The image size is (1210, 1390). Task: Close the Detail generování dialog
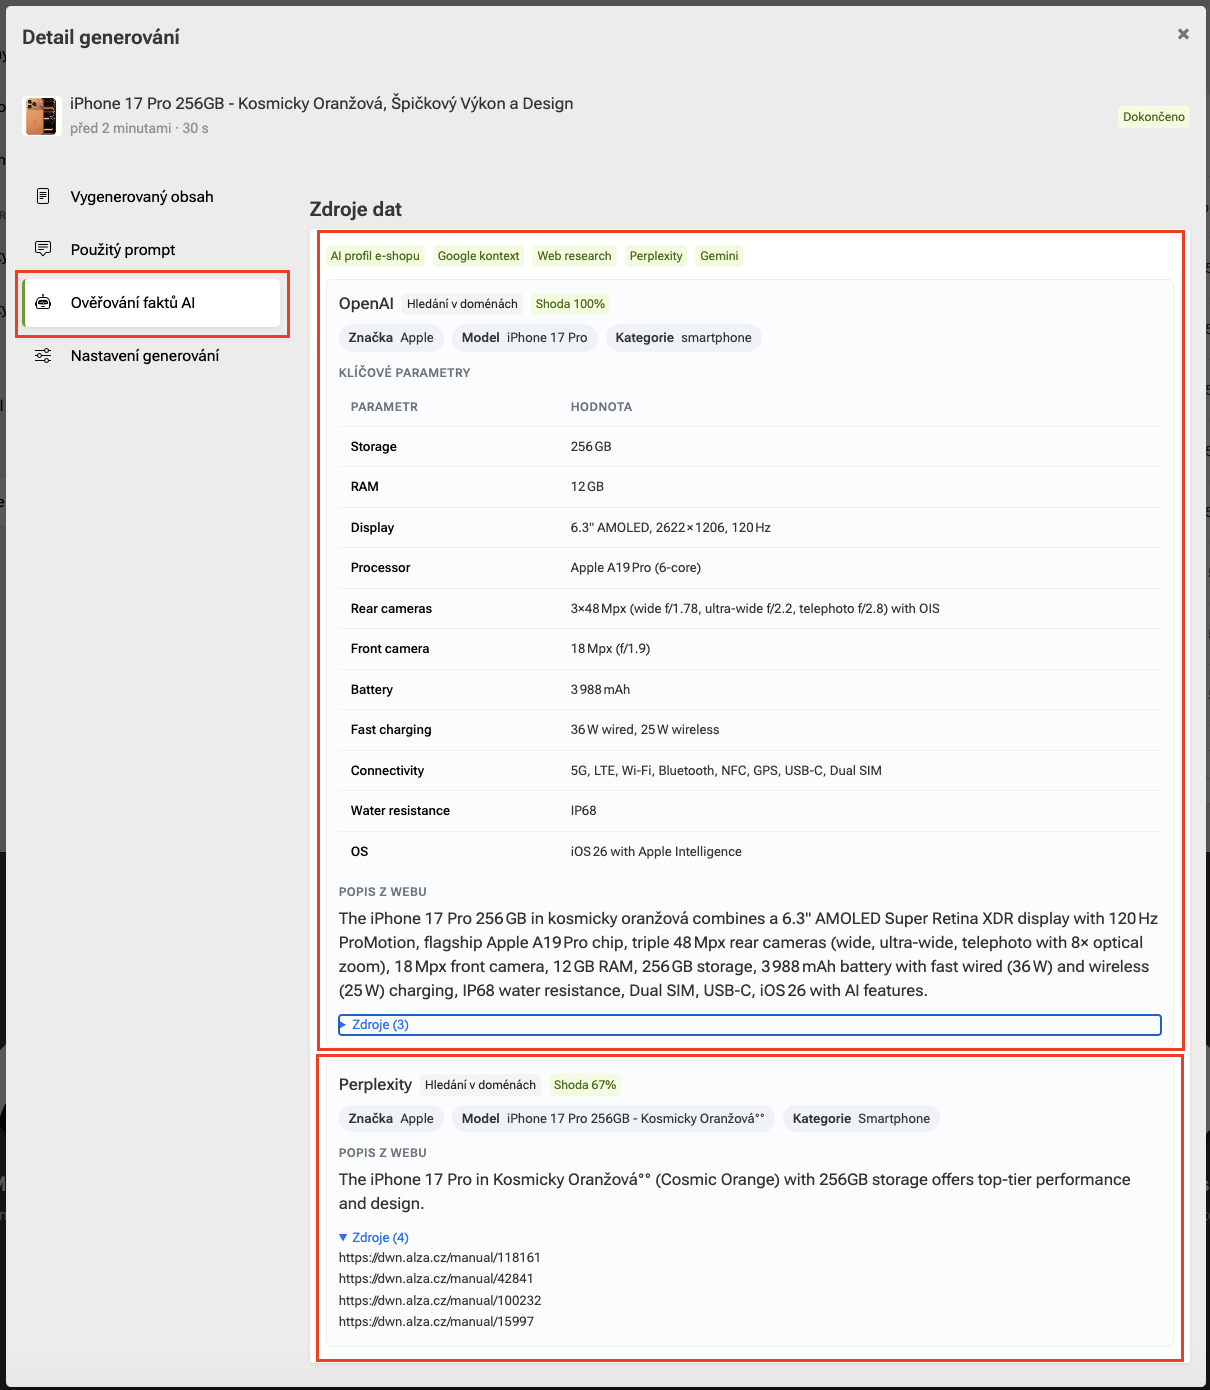[1183, 34]
